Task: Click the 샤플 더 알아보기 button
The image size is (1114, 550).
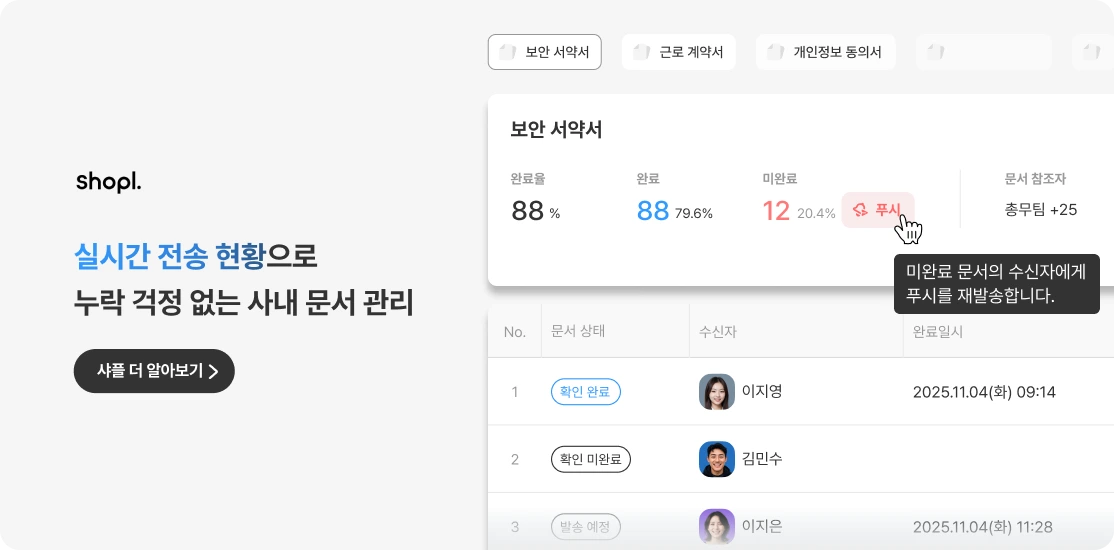Action: coord(154,371)
